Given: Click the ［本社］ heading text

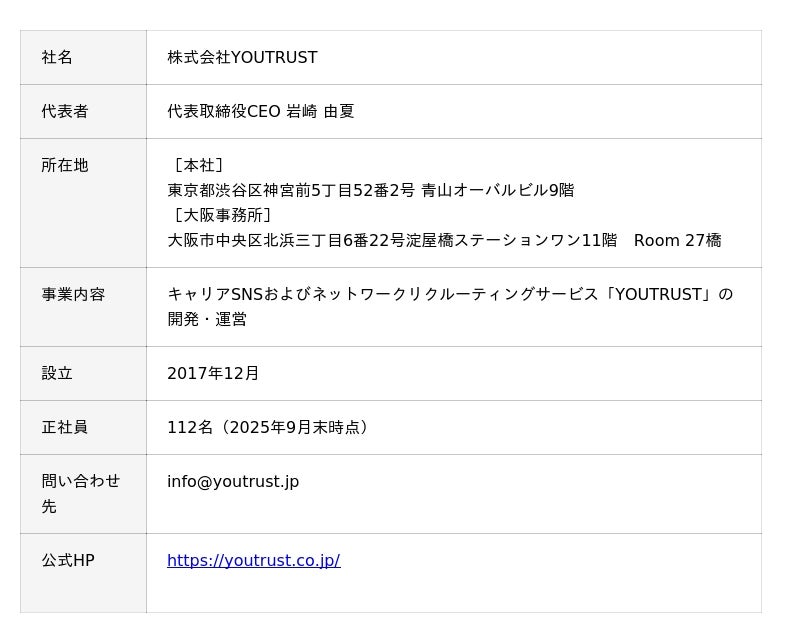Looking at the screenshot, I should [197, 165].
